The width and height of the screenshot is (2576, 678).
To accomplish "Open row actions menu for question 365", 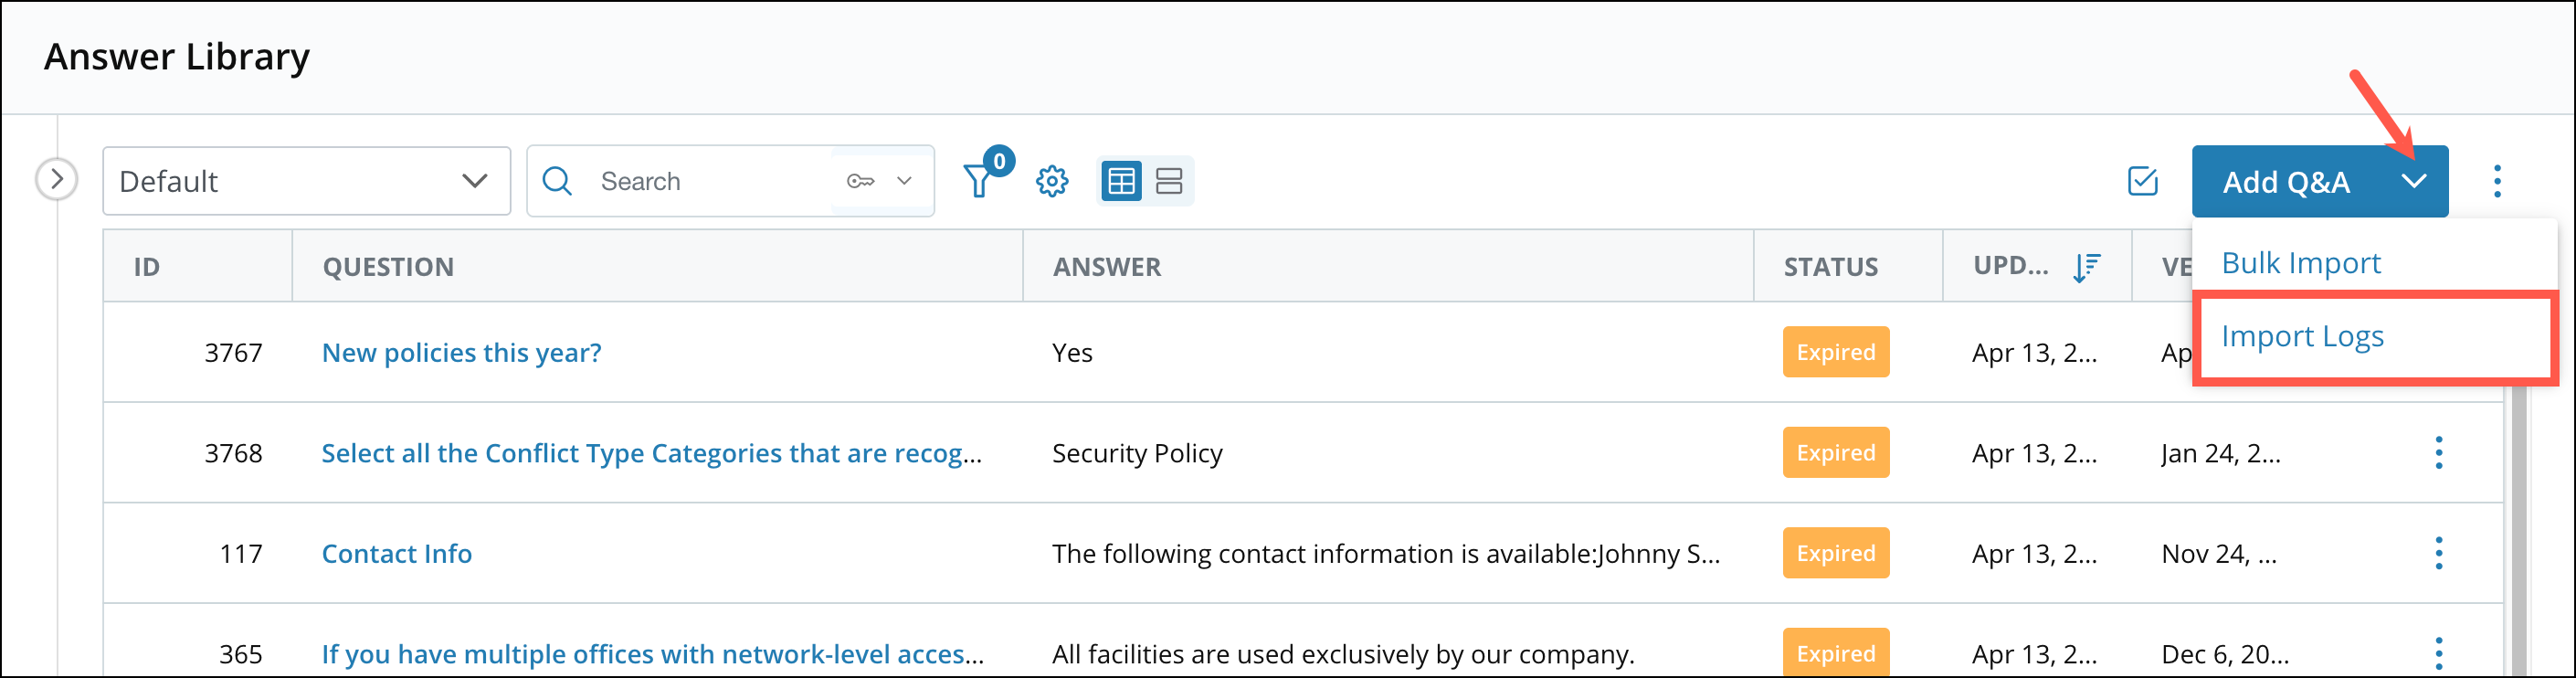I will 2438,653.
